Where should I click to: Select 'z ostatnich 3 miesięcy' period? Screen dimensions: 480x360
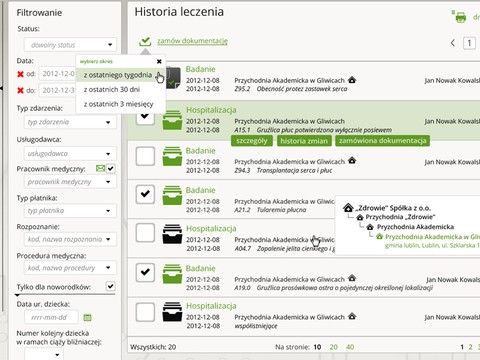click(x=118, y=104)
